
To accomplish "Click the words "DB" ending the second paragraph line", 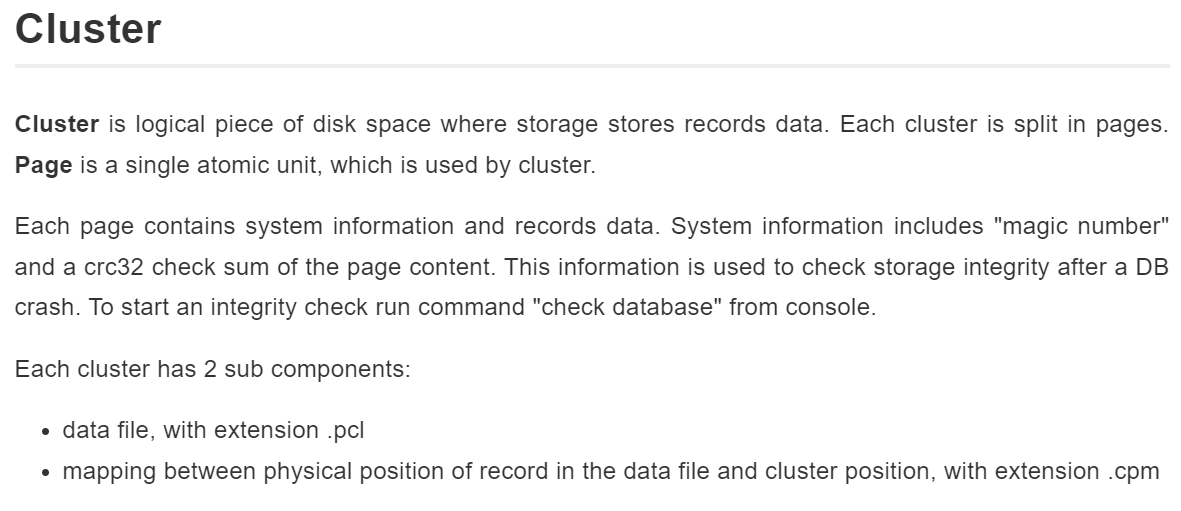I will [1152, 267].
